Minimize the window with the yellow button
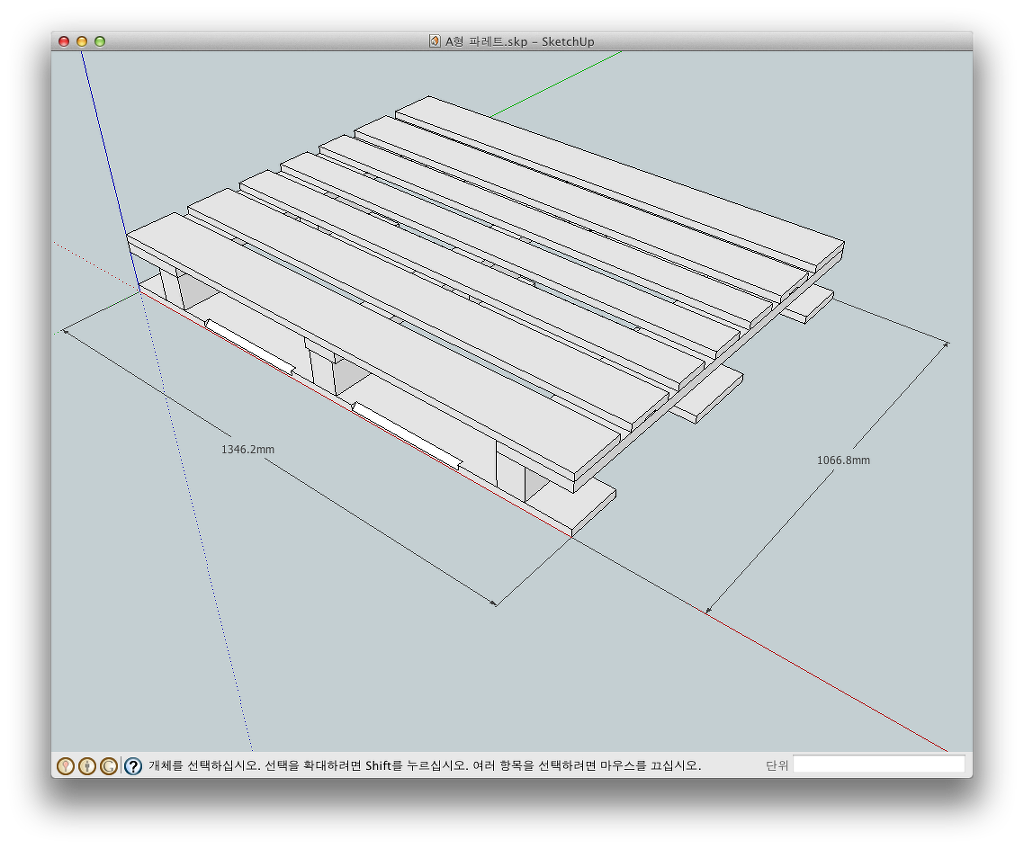This screenshot has width=1024, height=849. pos(82,41)
